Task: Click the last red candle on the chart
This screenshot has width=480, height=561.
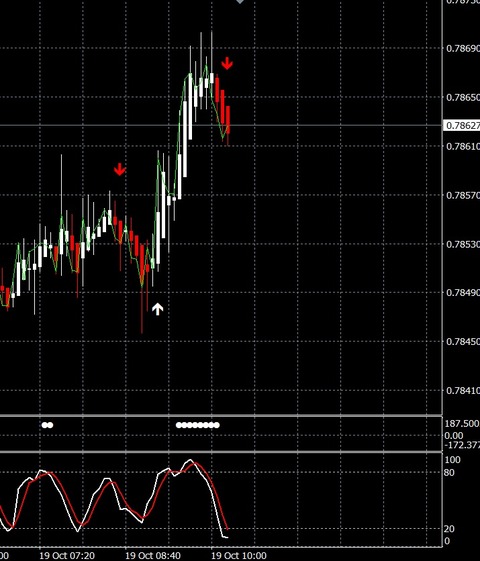Action: [x=228, y=120]
